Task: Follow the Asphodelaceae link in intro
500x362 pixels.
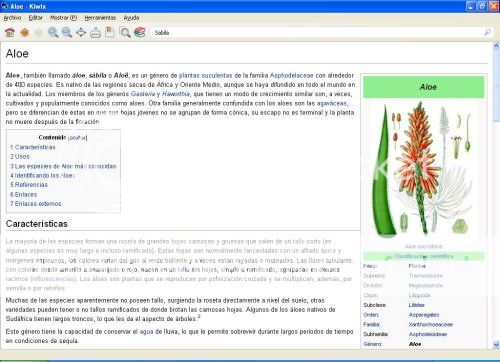Action: (x=292, y=75)
